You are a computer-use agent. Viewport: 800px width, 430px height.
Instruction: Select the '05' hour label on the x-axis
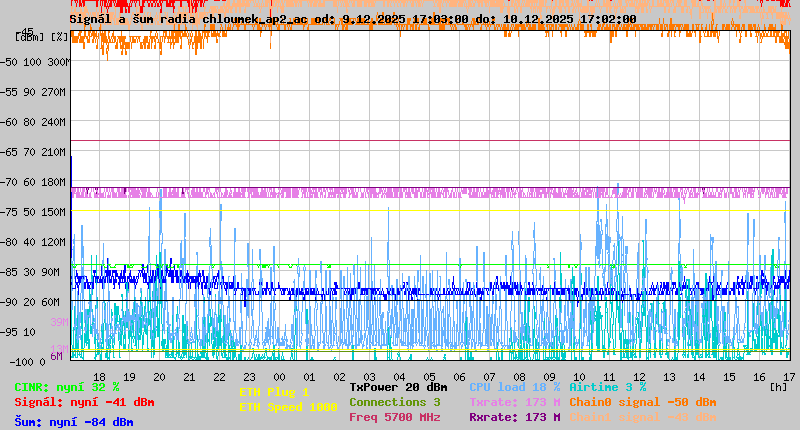pos(430,377)
